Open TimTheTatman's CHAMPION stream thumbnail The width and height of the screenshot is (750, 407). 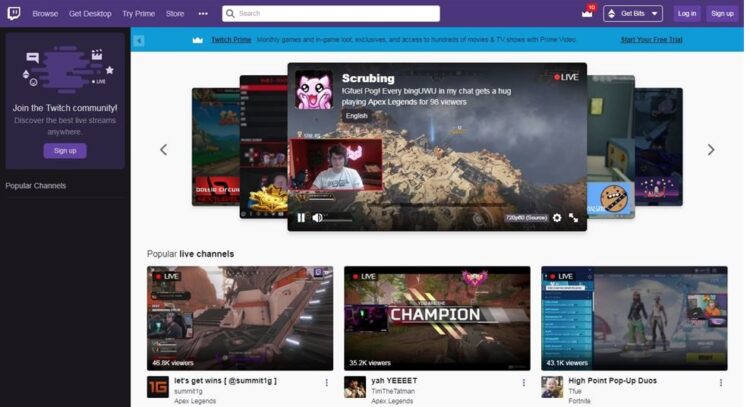click(x=437, y=318)
